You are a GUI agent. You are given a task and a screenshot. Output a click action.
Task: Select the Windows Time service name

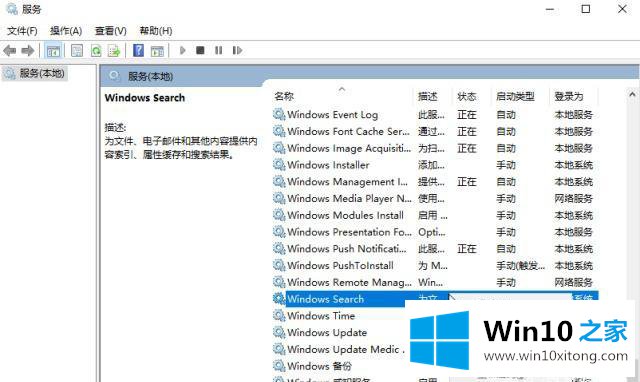coord(321,315)
